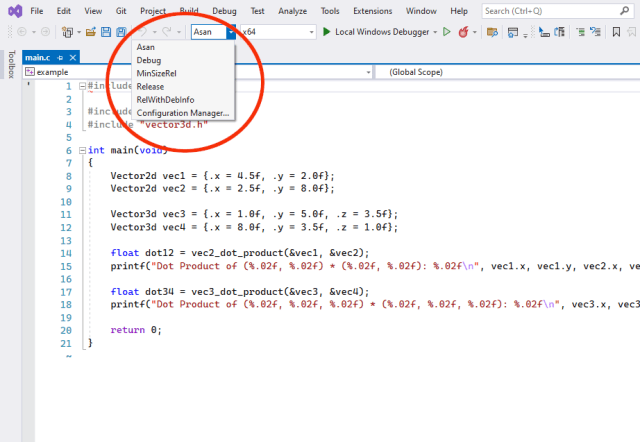Click the New Project icon
Screen dimensions: 640x442
(x=67, y=32)
